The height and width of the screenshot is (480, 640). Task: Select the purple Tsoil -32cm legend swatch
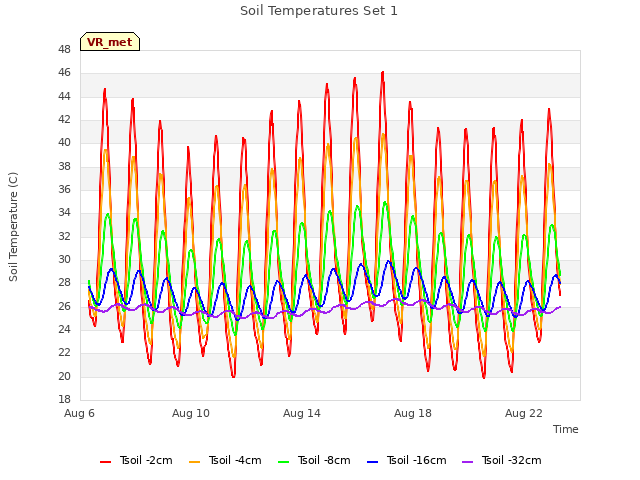(468, 461)
